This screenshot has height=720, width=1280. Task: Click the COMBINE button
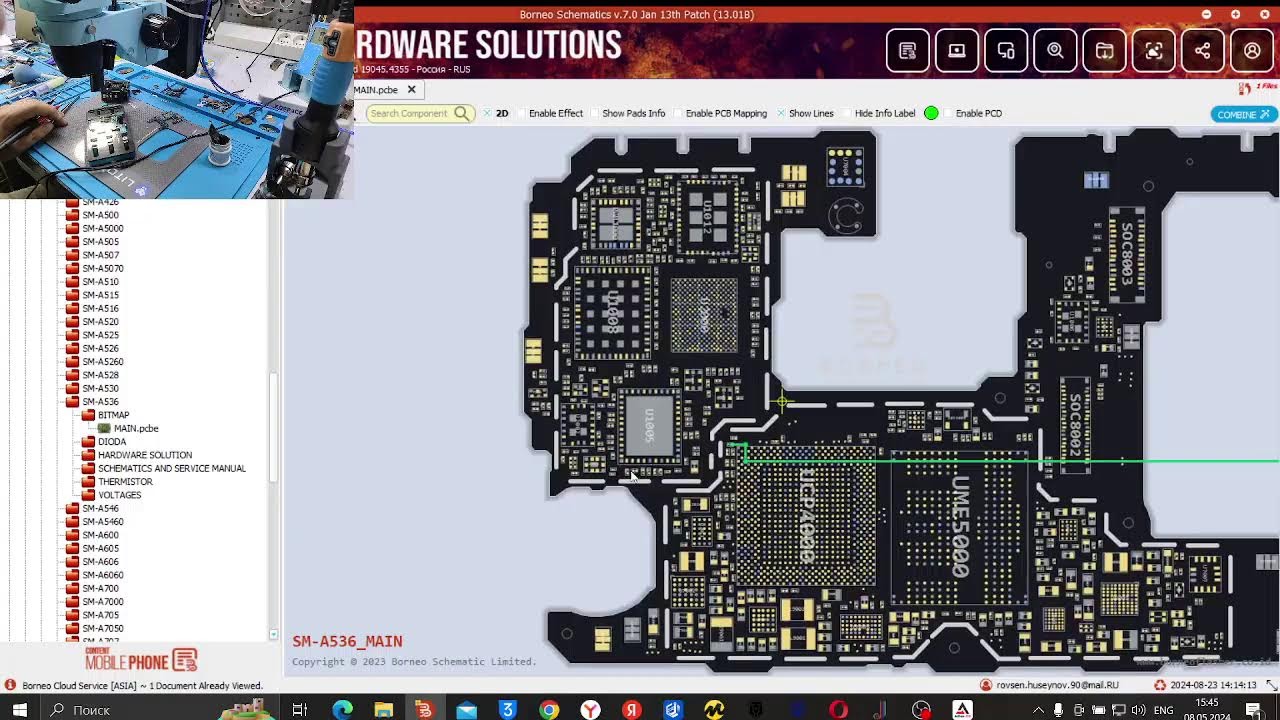click(1243, 114)
